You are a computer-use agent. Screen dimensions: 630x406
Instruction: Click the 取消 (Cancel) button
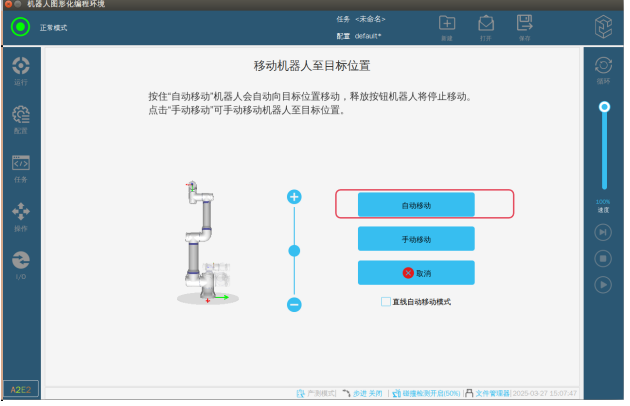click(x=416, y=273)
